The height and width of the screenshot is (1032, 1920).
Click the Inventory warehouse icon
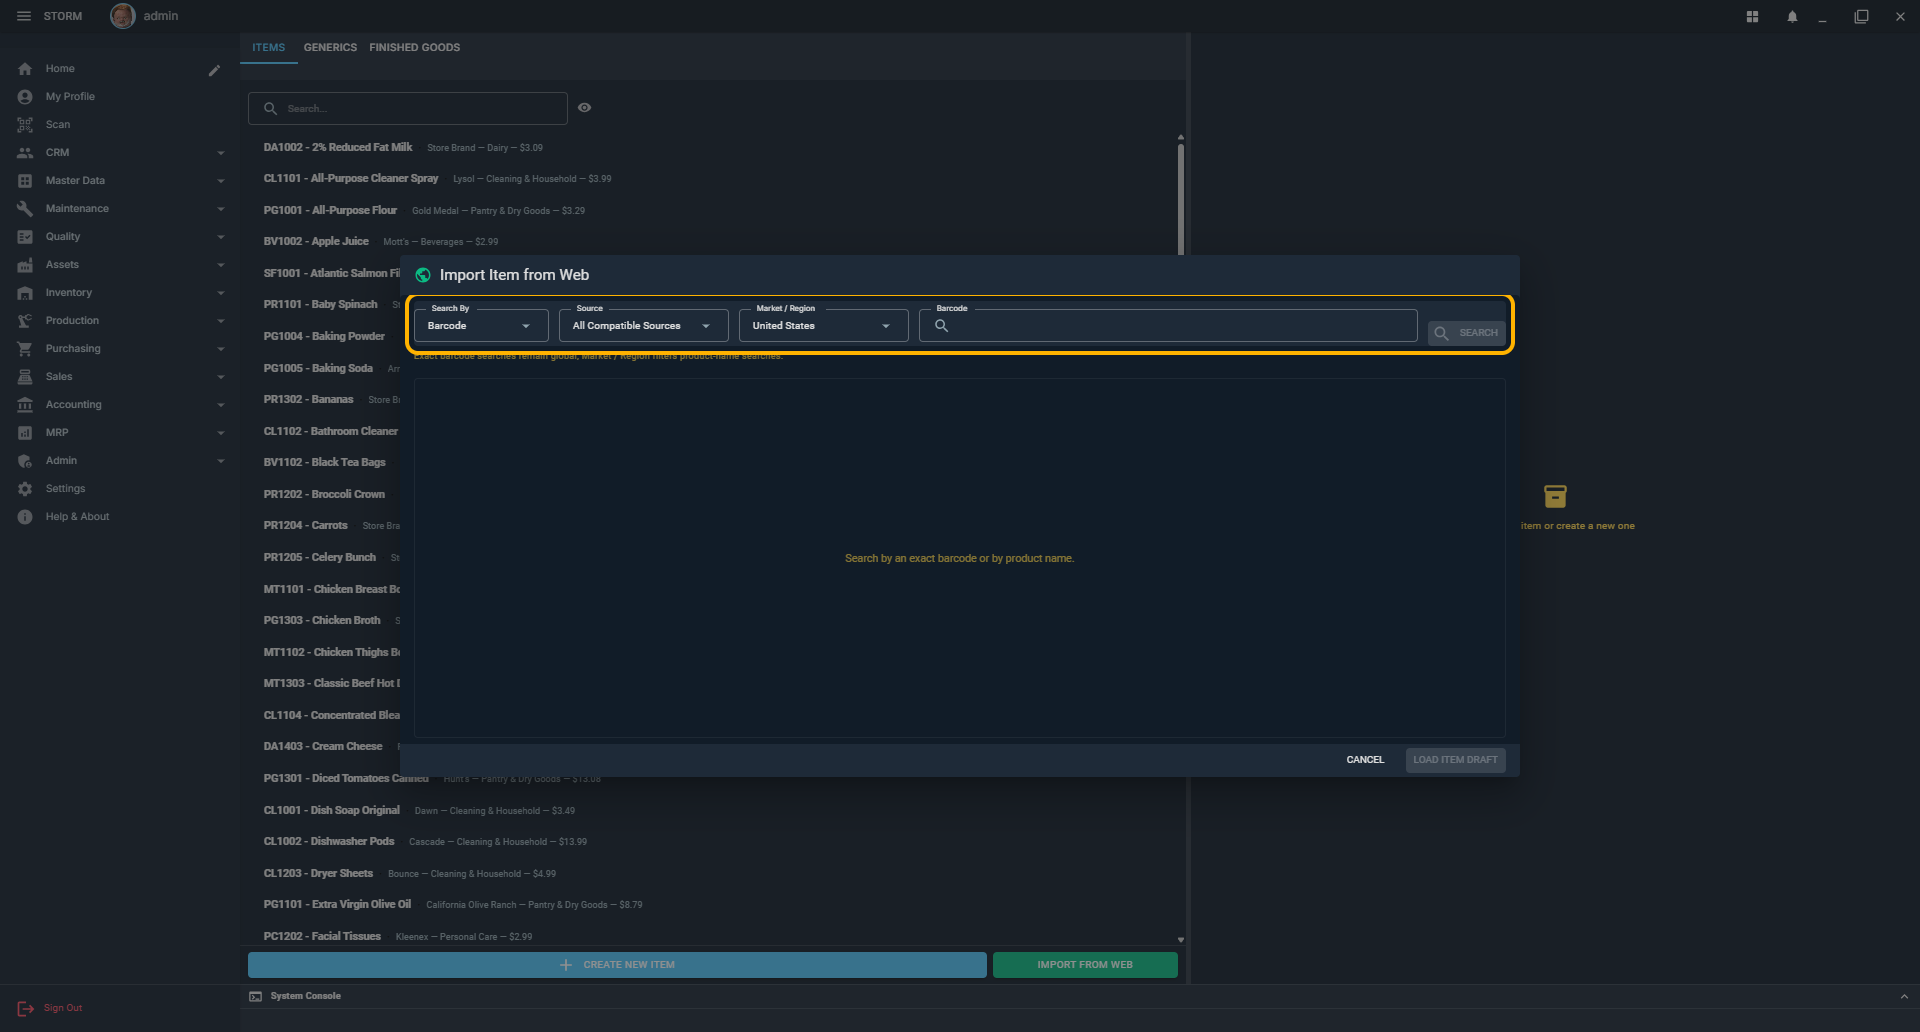tap(25, 293)
